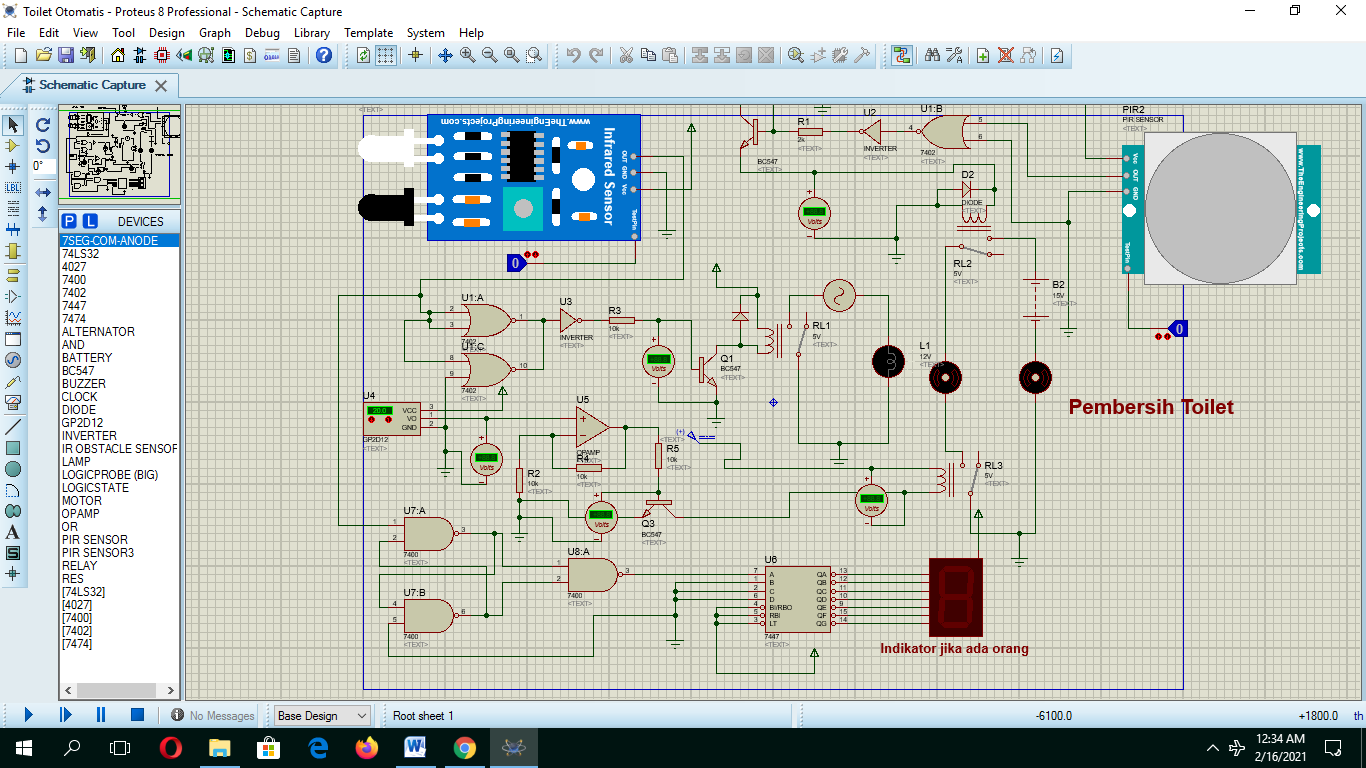Select LOGICSTATE device entry

pos(119,488)
